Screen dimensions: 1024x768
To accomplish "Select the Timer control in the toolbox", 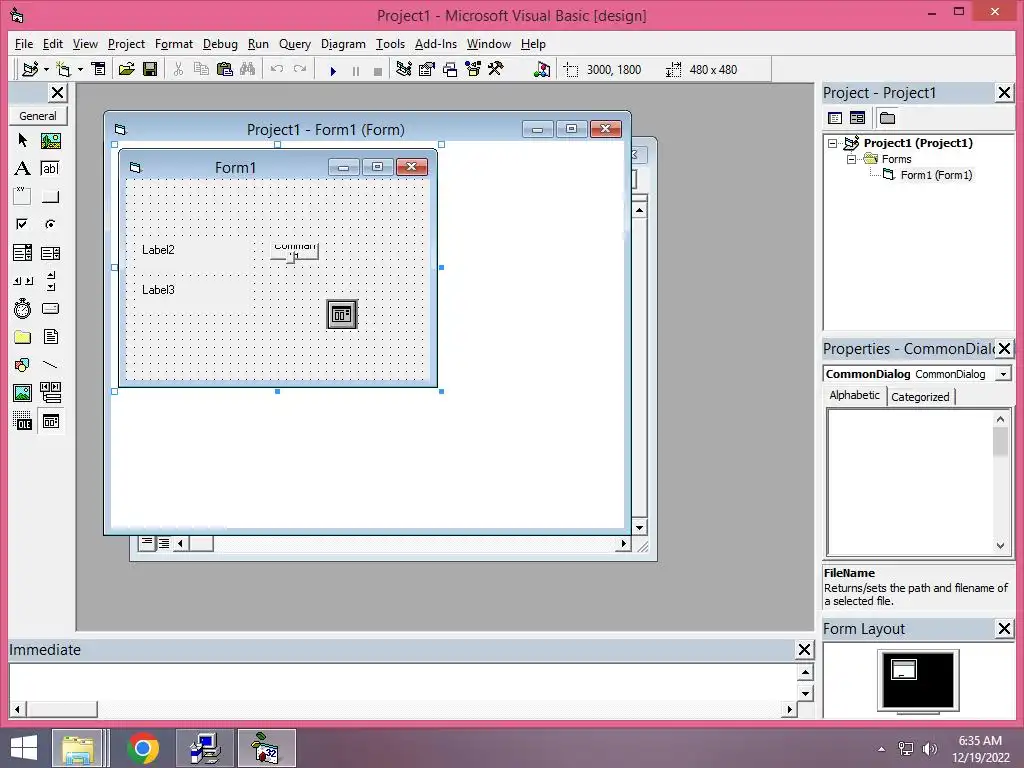I will [x=22, y=309].
